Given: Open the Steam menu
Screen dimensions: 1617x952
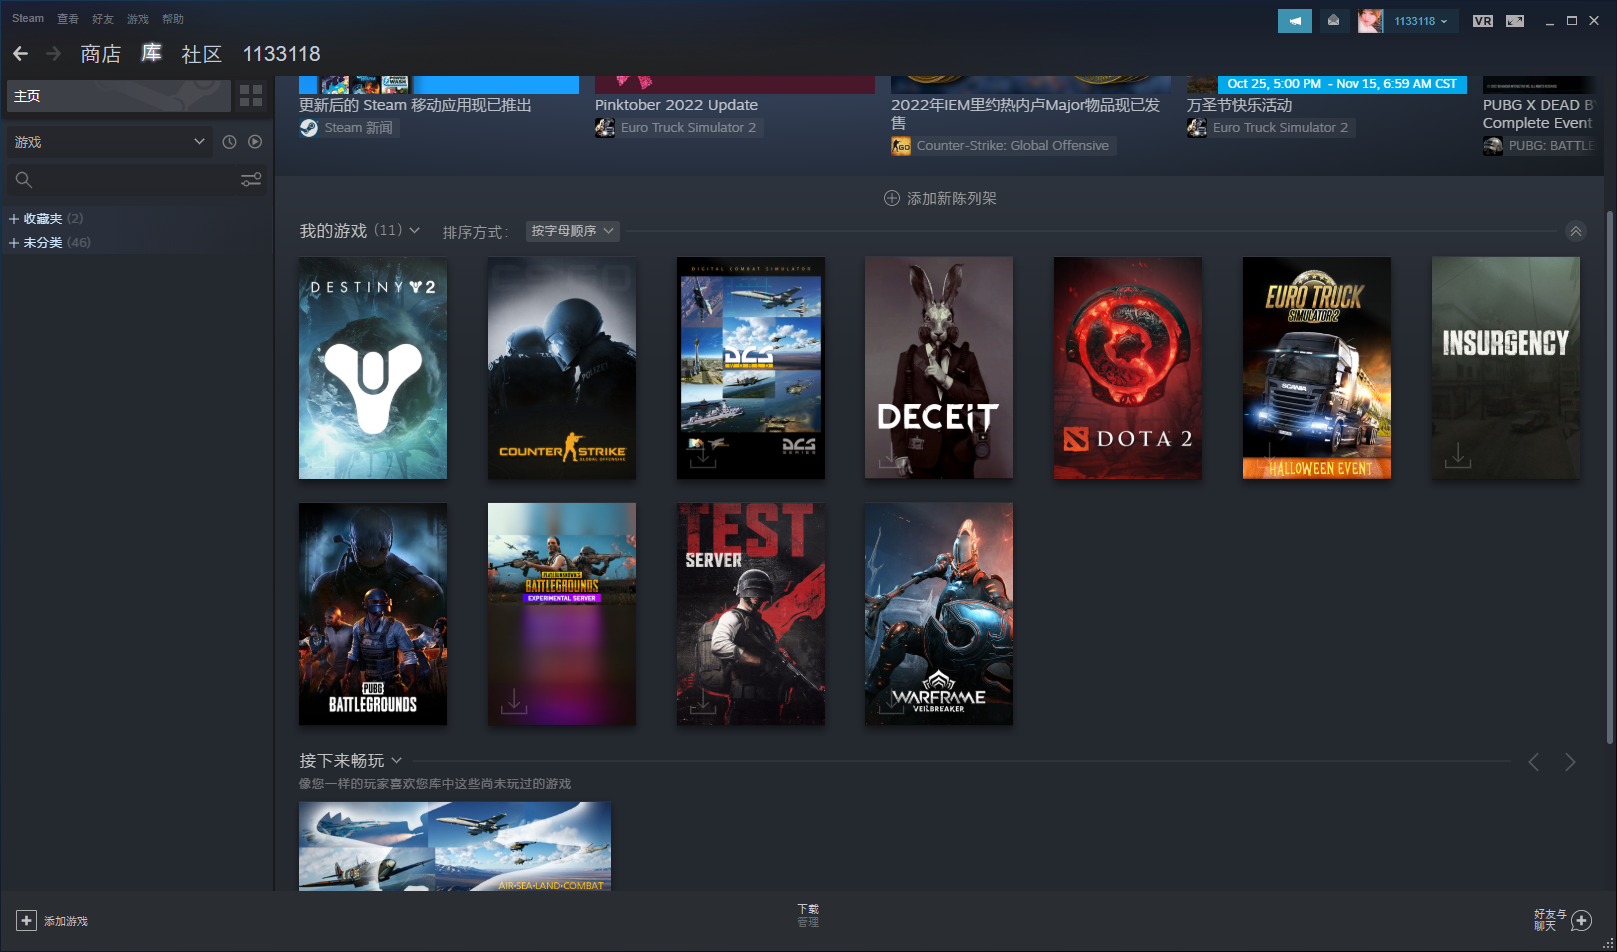Looking at the screenshot, I should 28,18.
